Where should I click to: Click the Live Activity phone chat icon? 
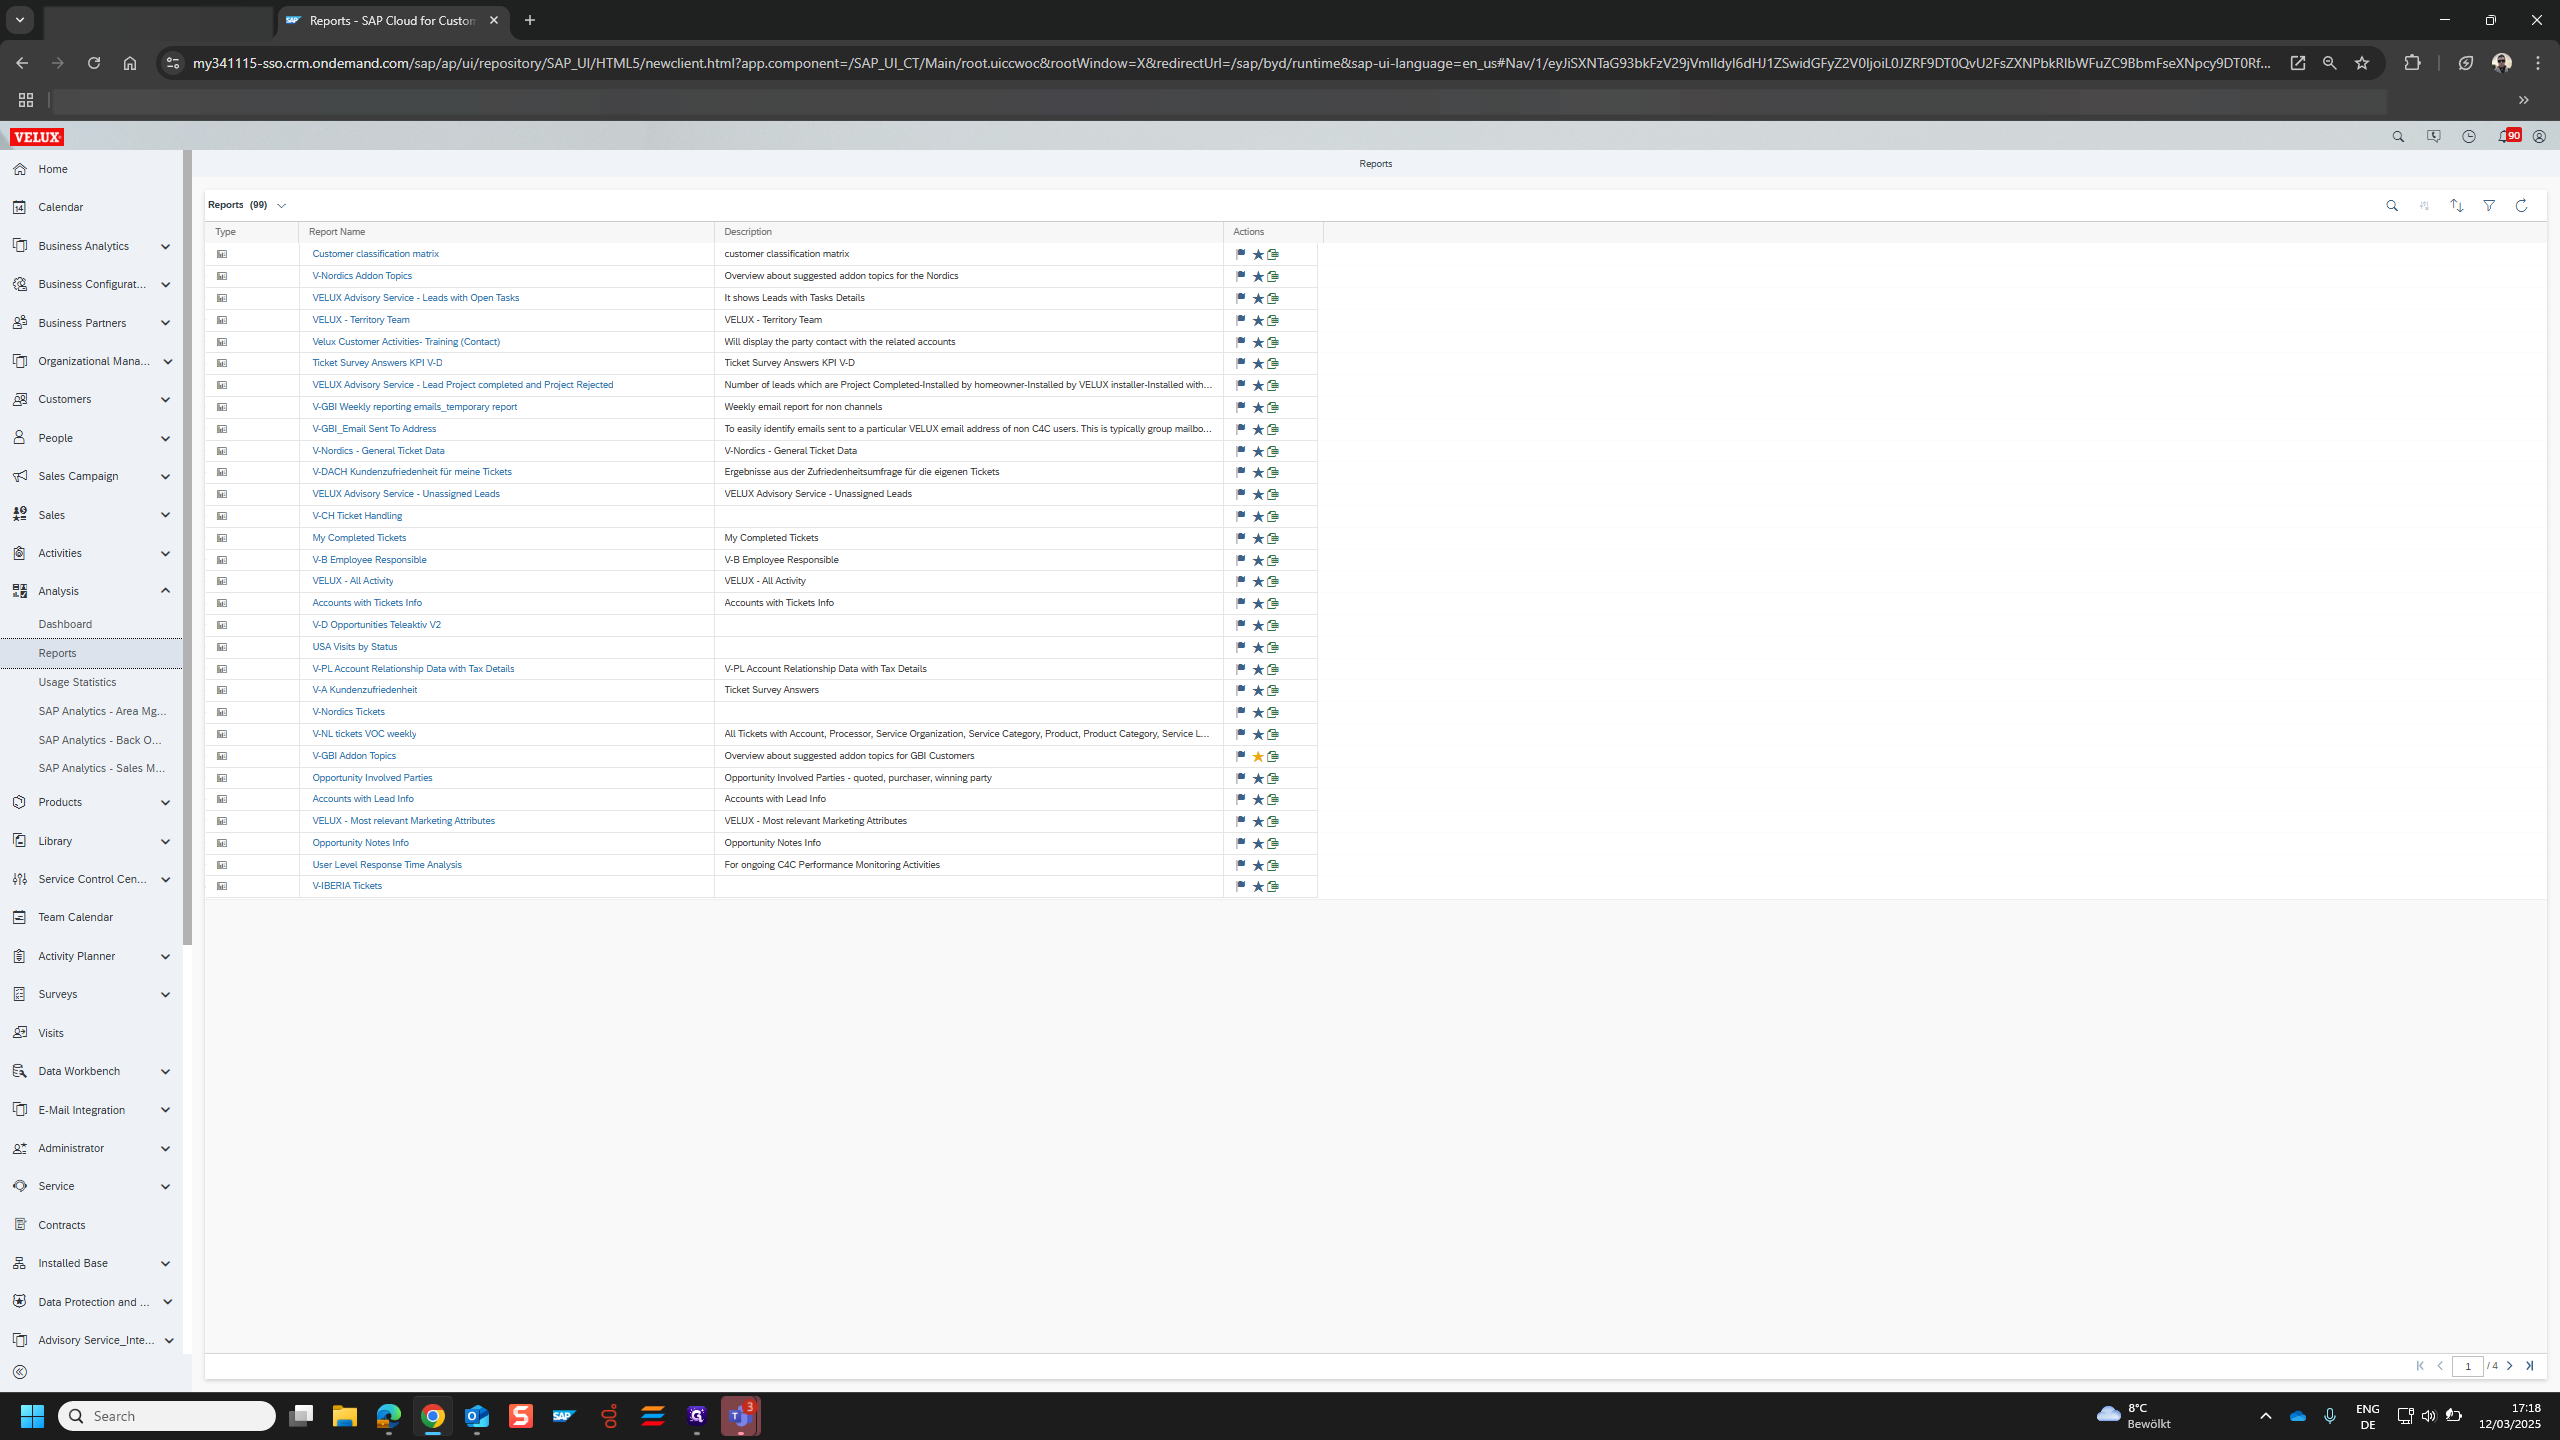(2433, 136)
